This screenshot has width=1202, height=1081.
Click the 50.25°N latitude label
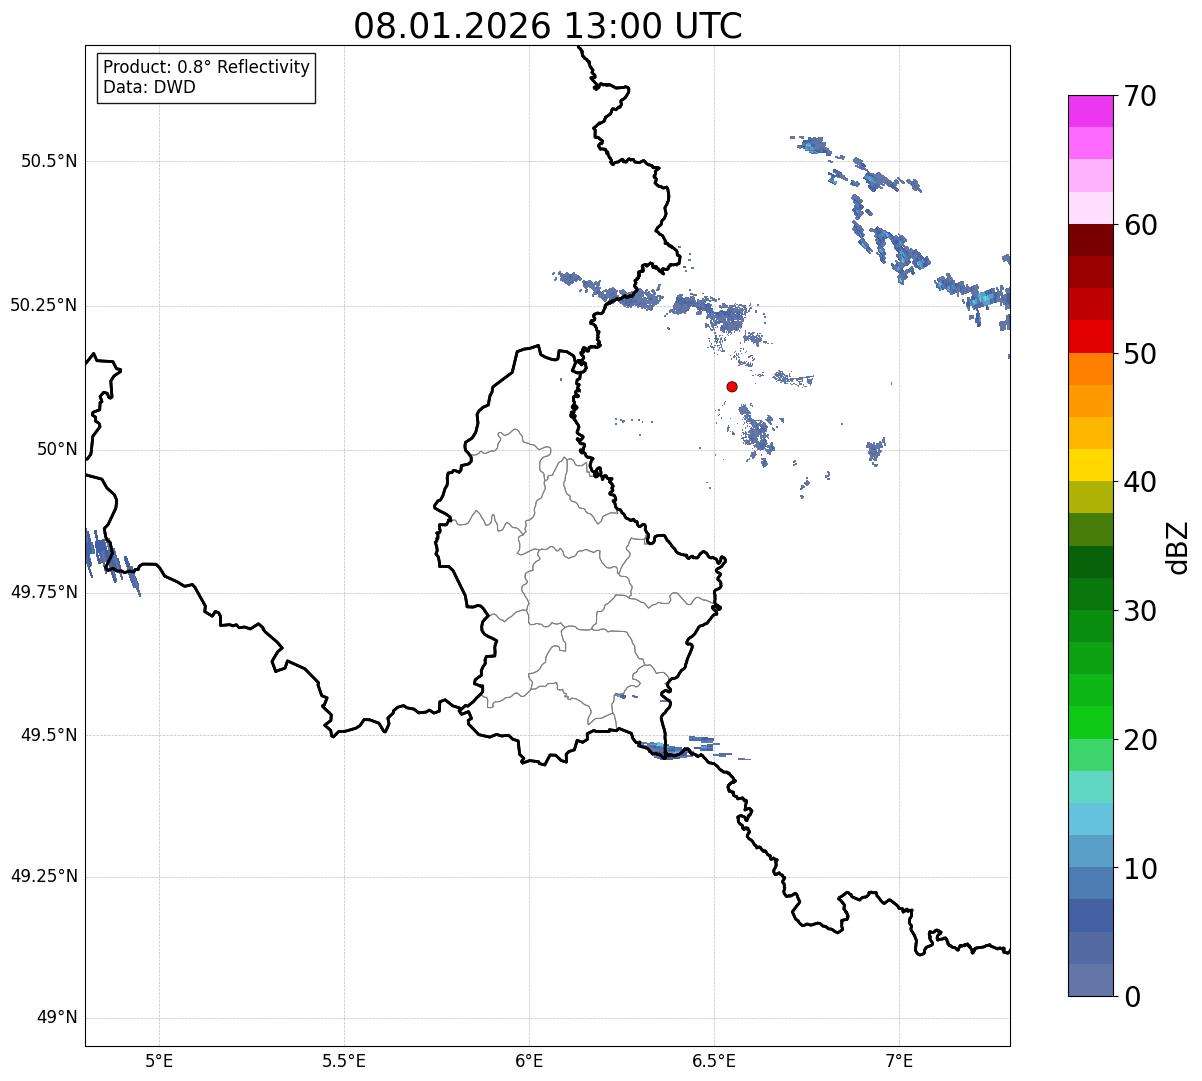coord(43,305)
